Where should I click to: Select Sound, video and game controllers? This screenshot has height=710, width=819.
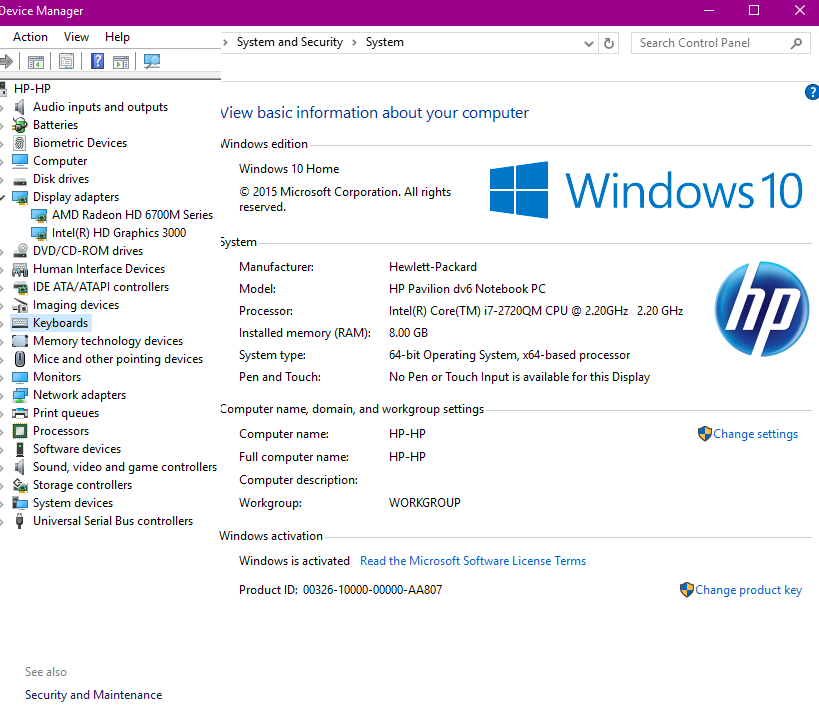(x=125, y=467)
